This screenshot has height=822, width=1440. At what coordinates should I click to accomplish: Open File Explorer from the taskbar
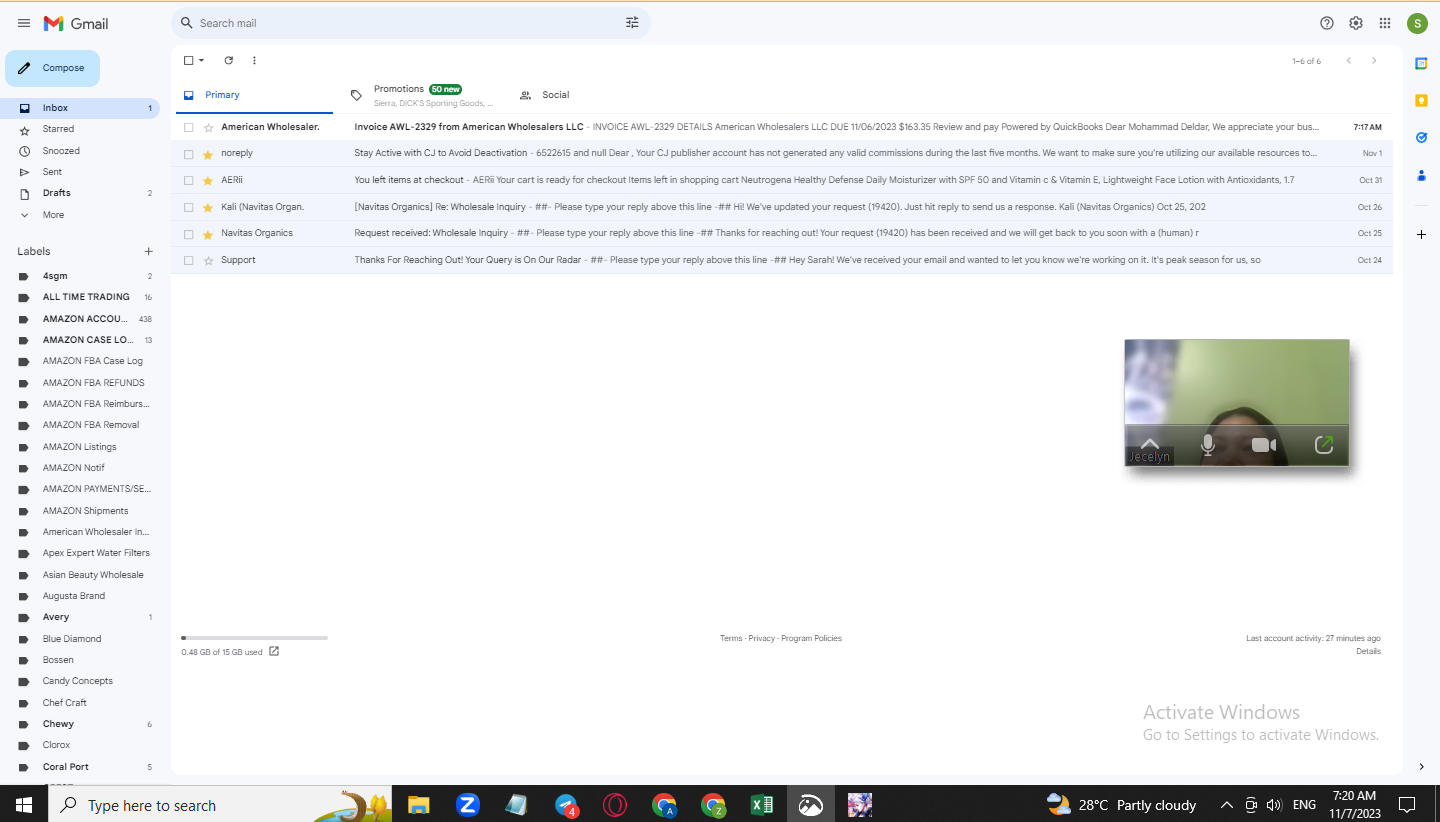click(x=418, y=805)
